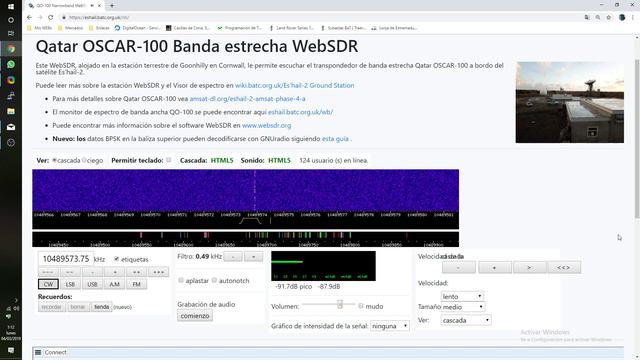Click the Goonhilly ground station photo
This screenshot has height=360, width=640.
tap(569, 102)
